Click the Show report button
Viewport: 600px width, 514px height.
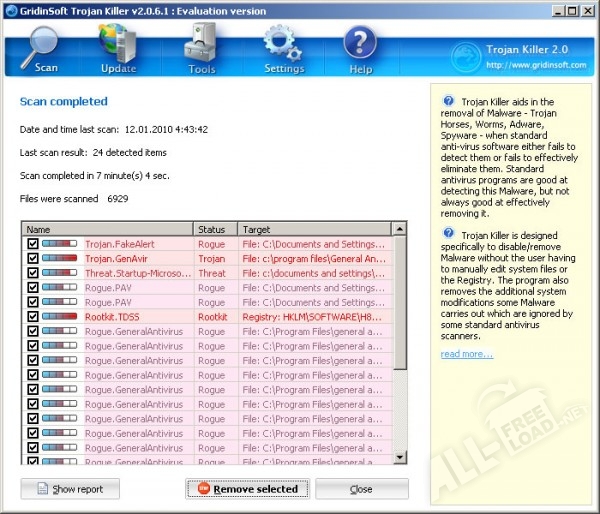[71, 489]
